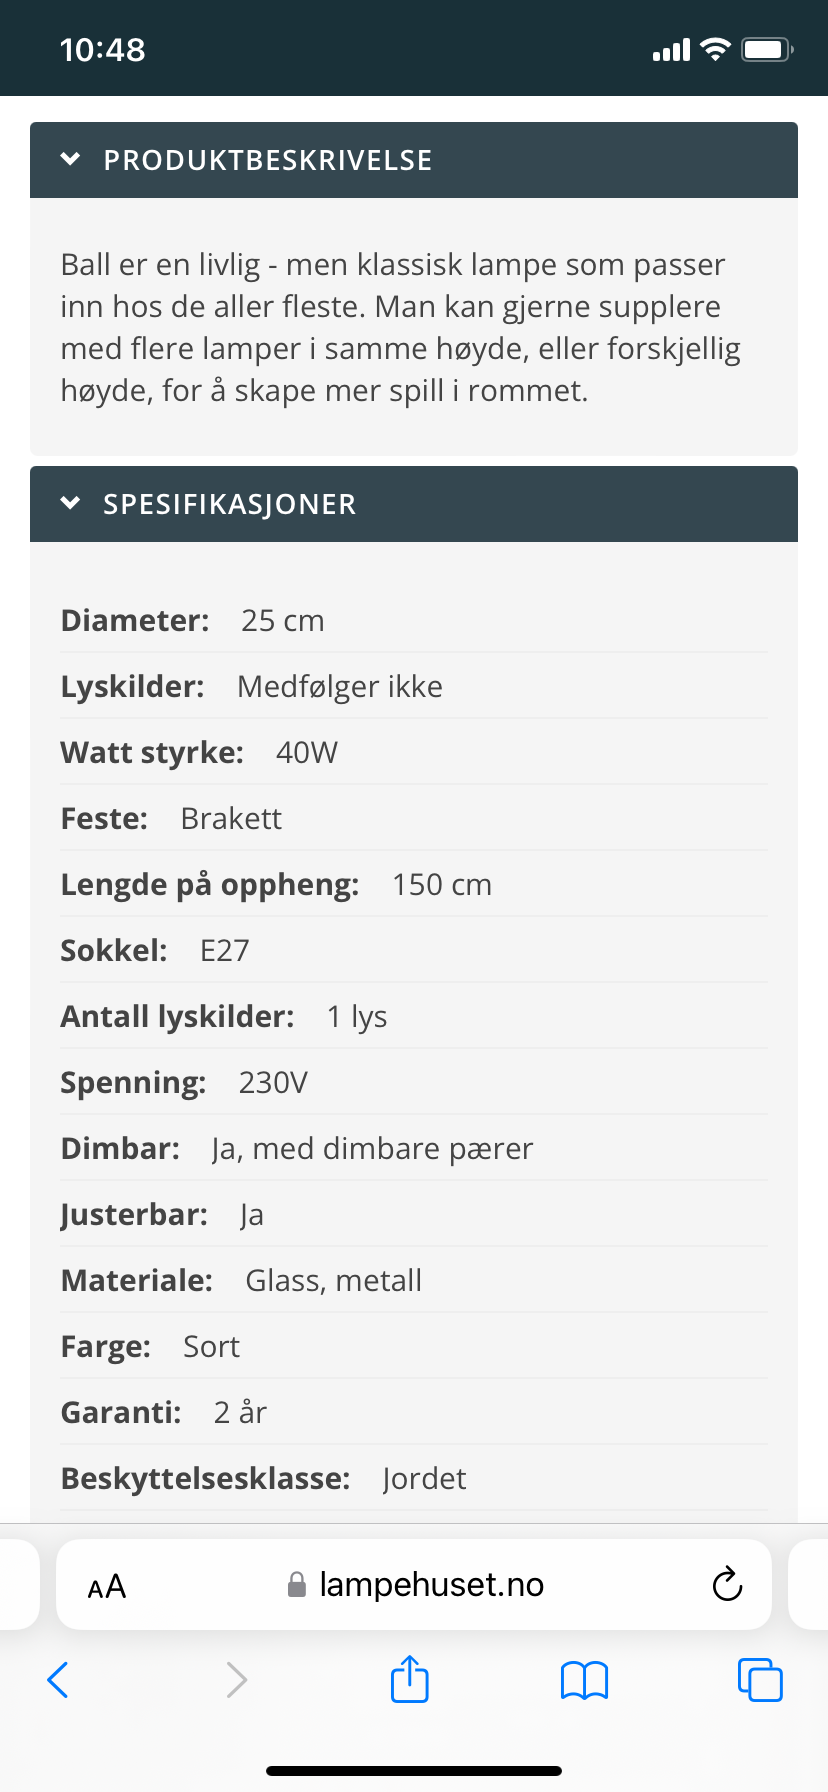Tap the battery indicator
The width and height of the screenshot is (828, 1792).
(x=765, y=48)
